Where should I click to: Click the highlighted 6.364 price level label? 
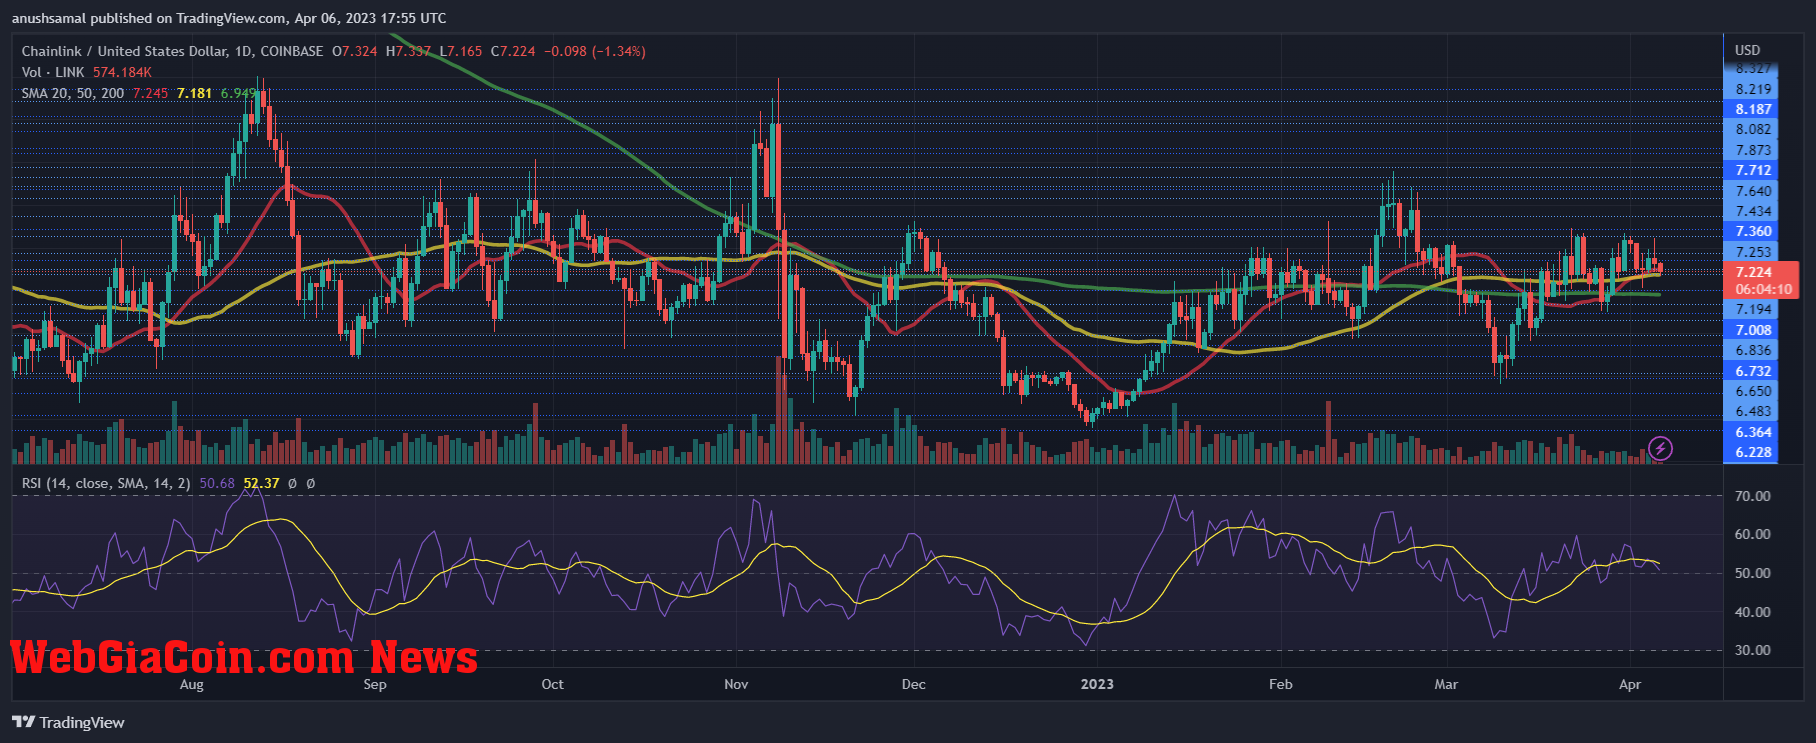[x=1753, y=432]
